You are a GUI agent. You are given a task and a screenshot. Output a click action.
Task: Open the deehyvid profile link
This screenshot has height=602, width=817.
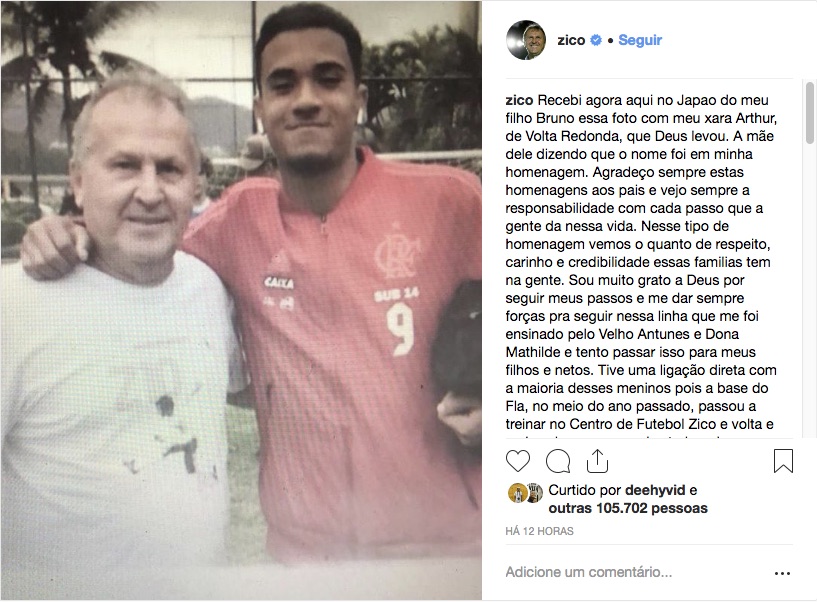[655, 490]
